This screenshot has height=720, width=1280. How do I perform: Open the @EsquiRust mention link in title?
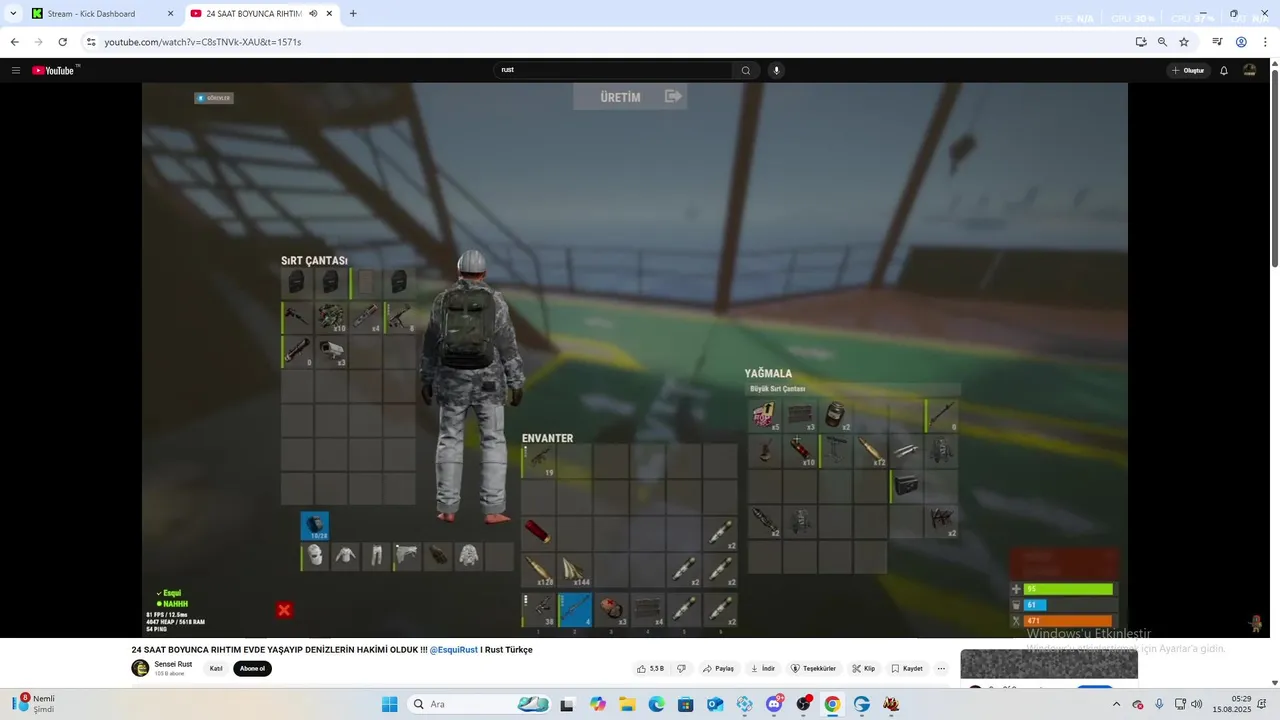453,649
